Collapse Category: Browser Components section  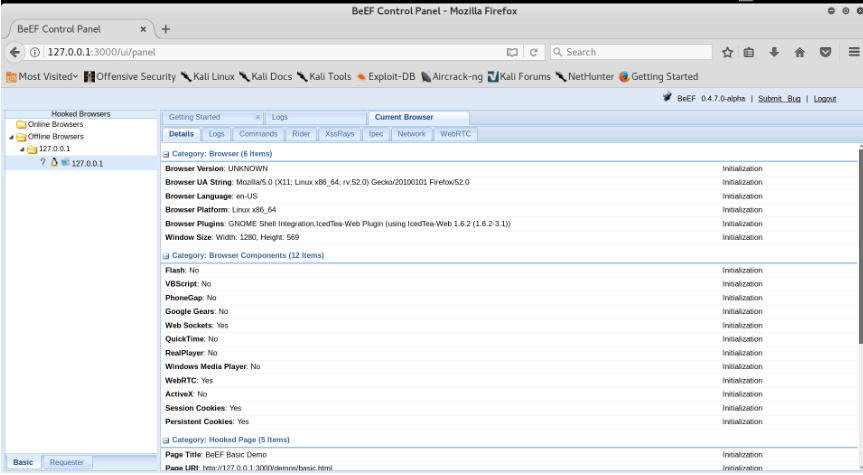pos(166,256)
